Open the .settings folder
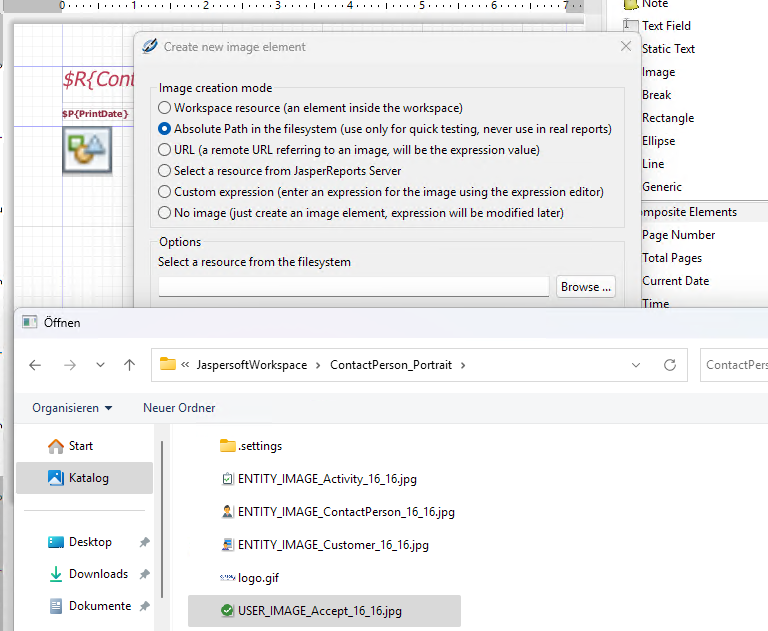Image resolution: width=768 pixels, height=631 pixels. [x=259, y=446]
